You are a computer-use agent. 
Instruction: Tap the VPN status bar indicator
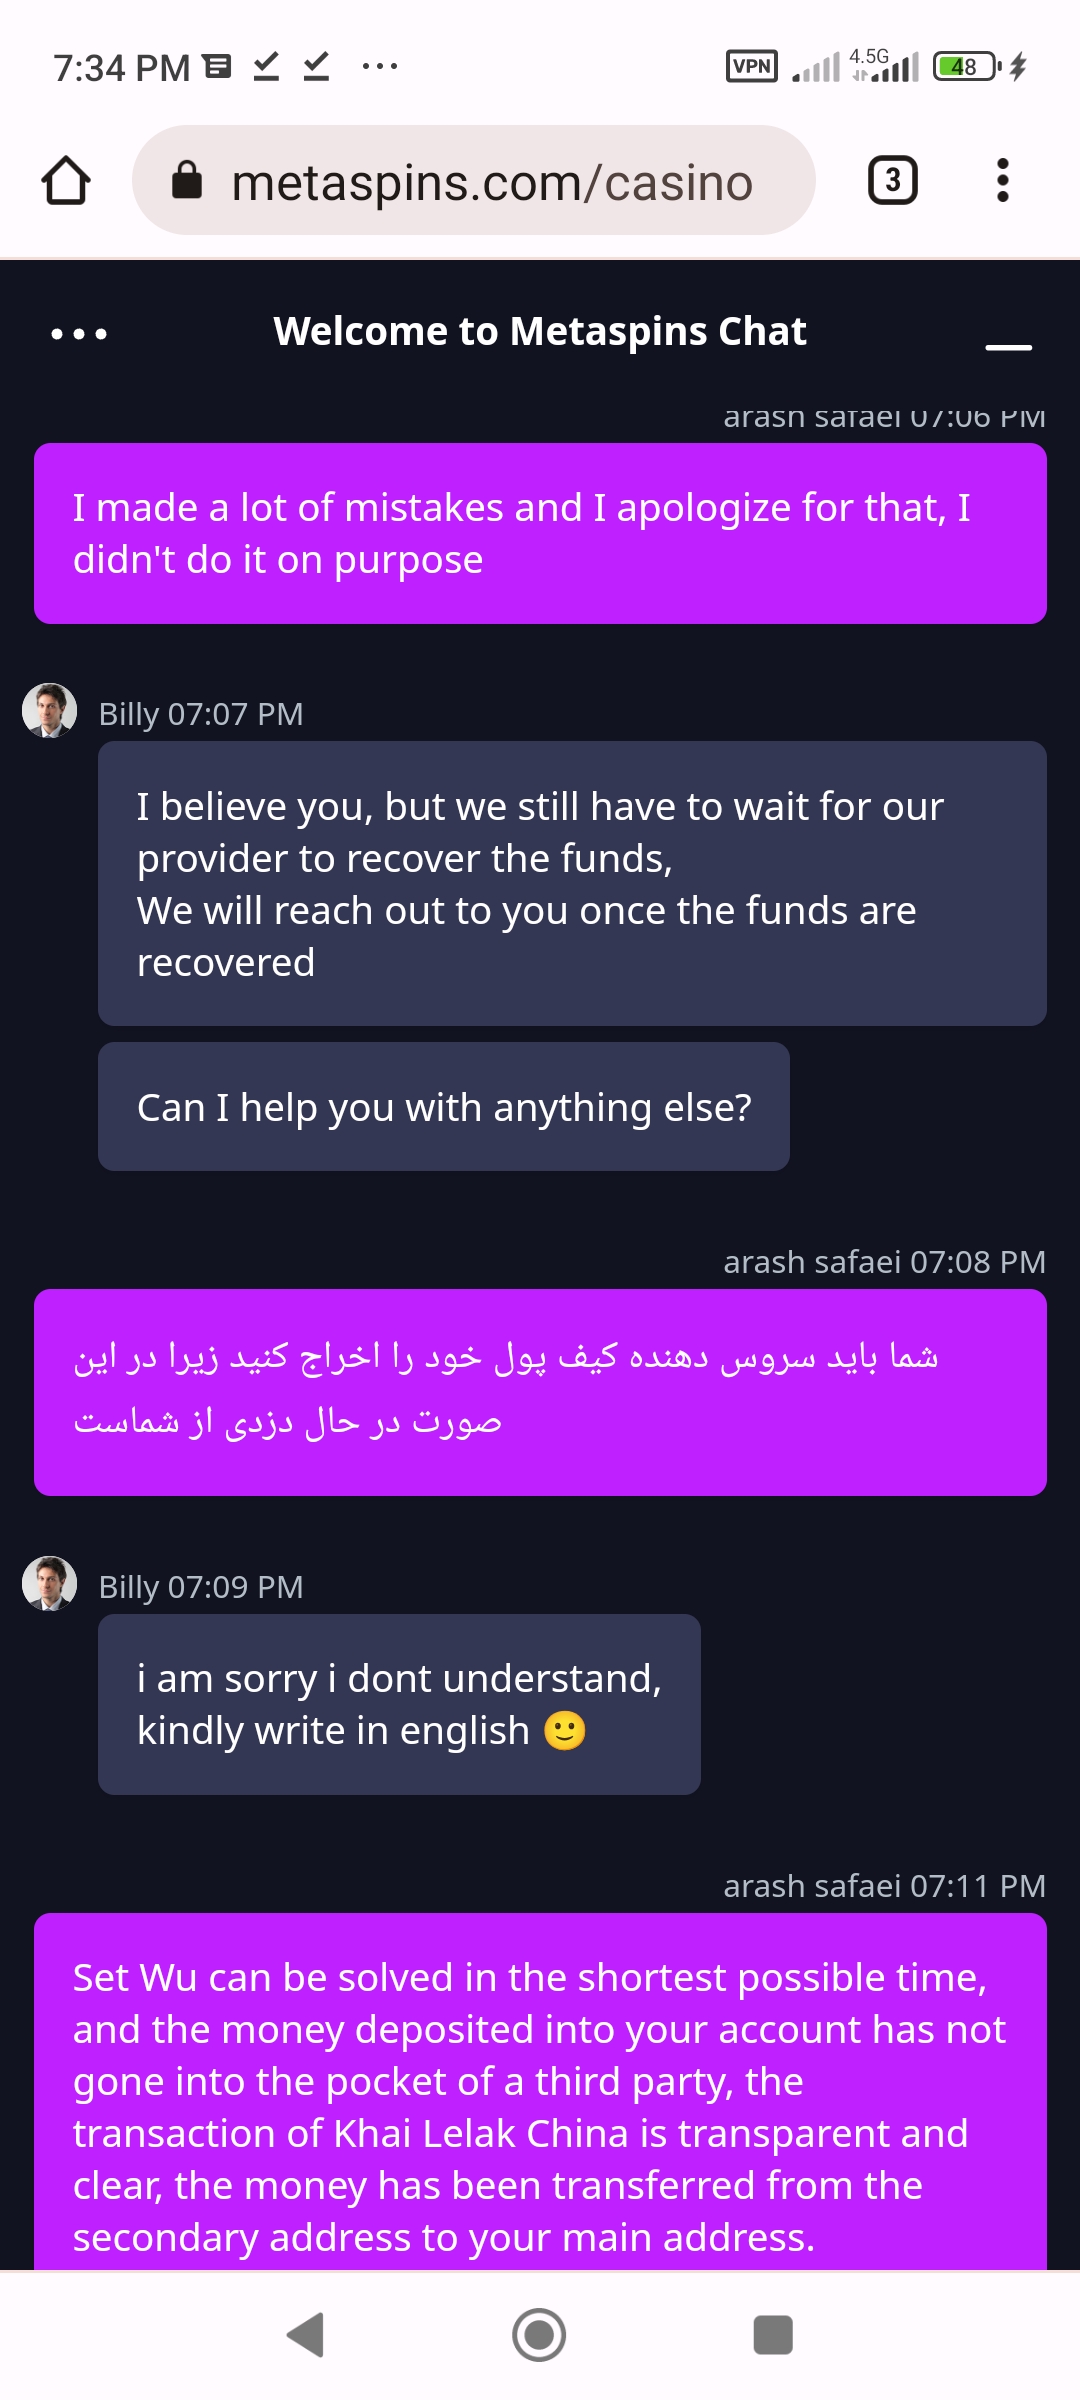pyautogui.click(x=751, y=67)
